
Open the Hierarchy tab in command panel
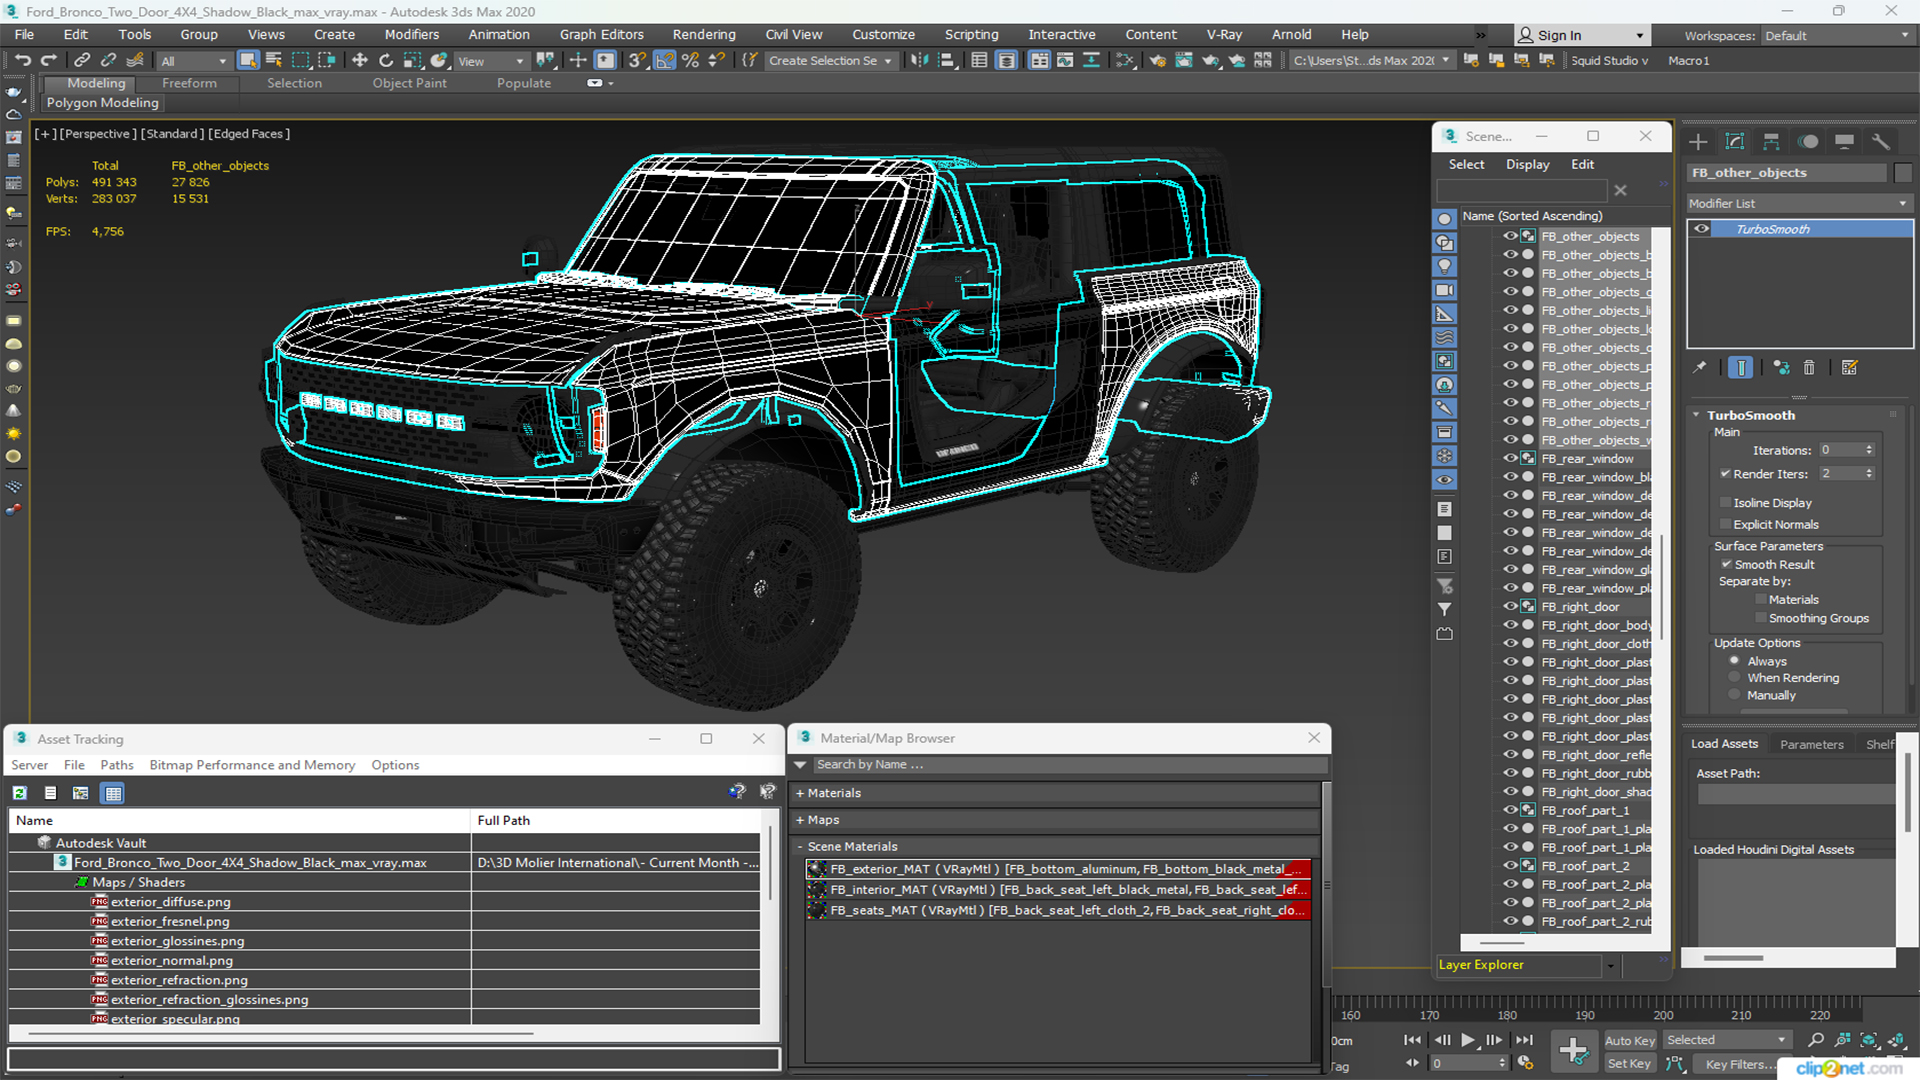coord(1771,142)
